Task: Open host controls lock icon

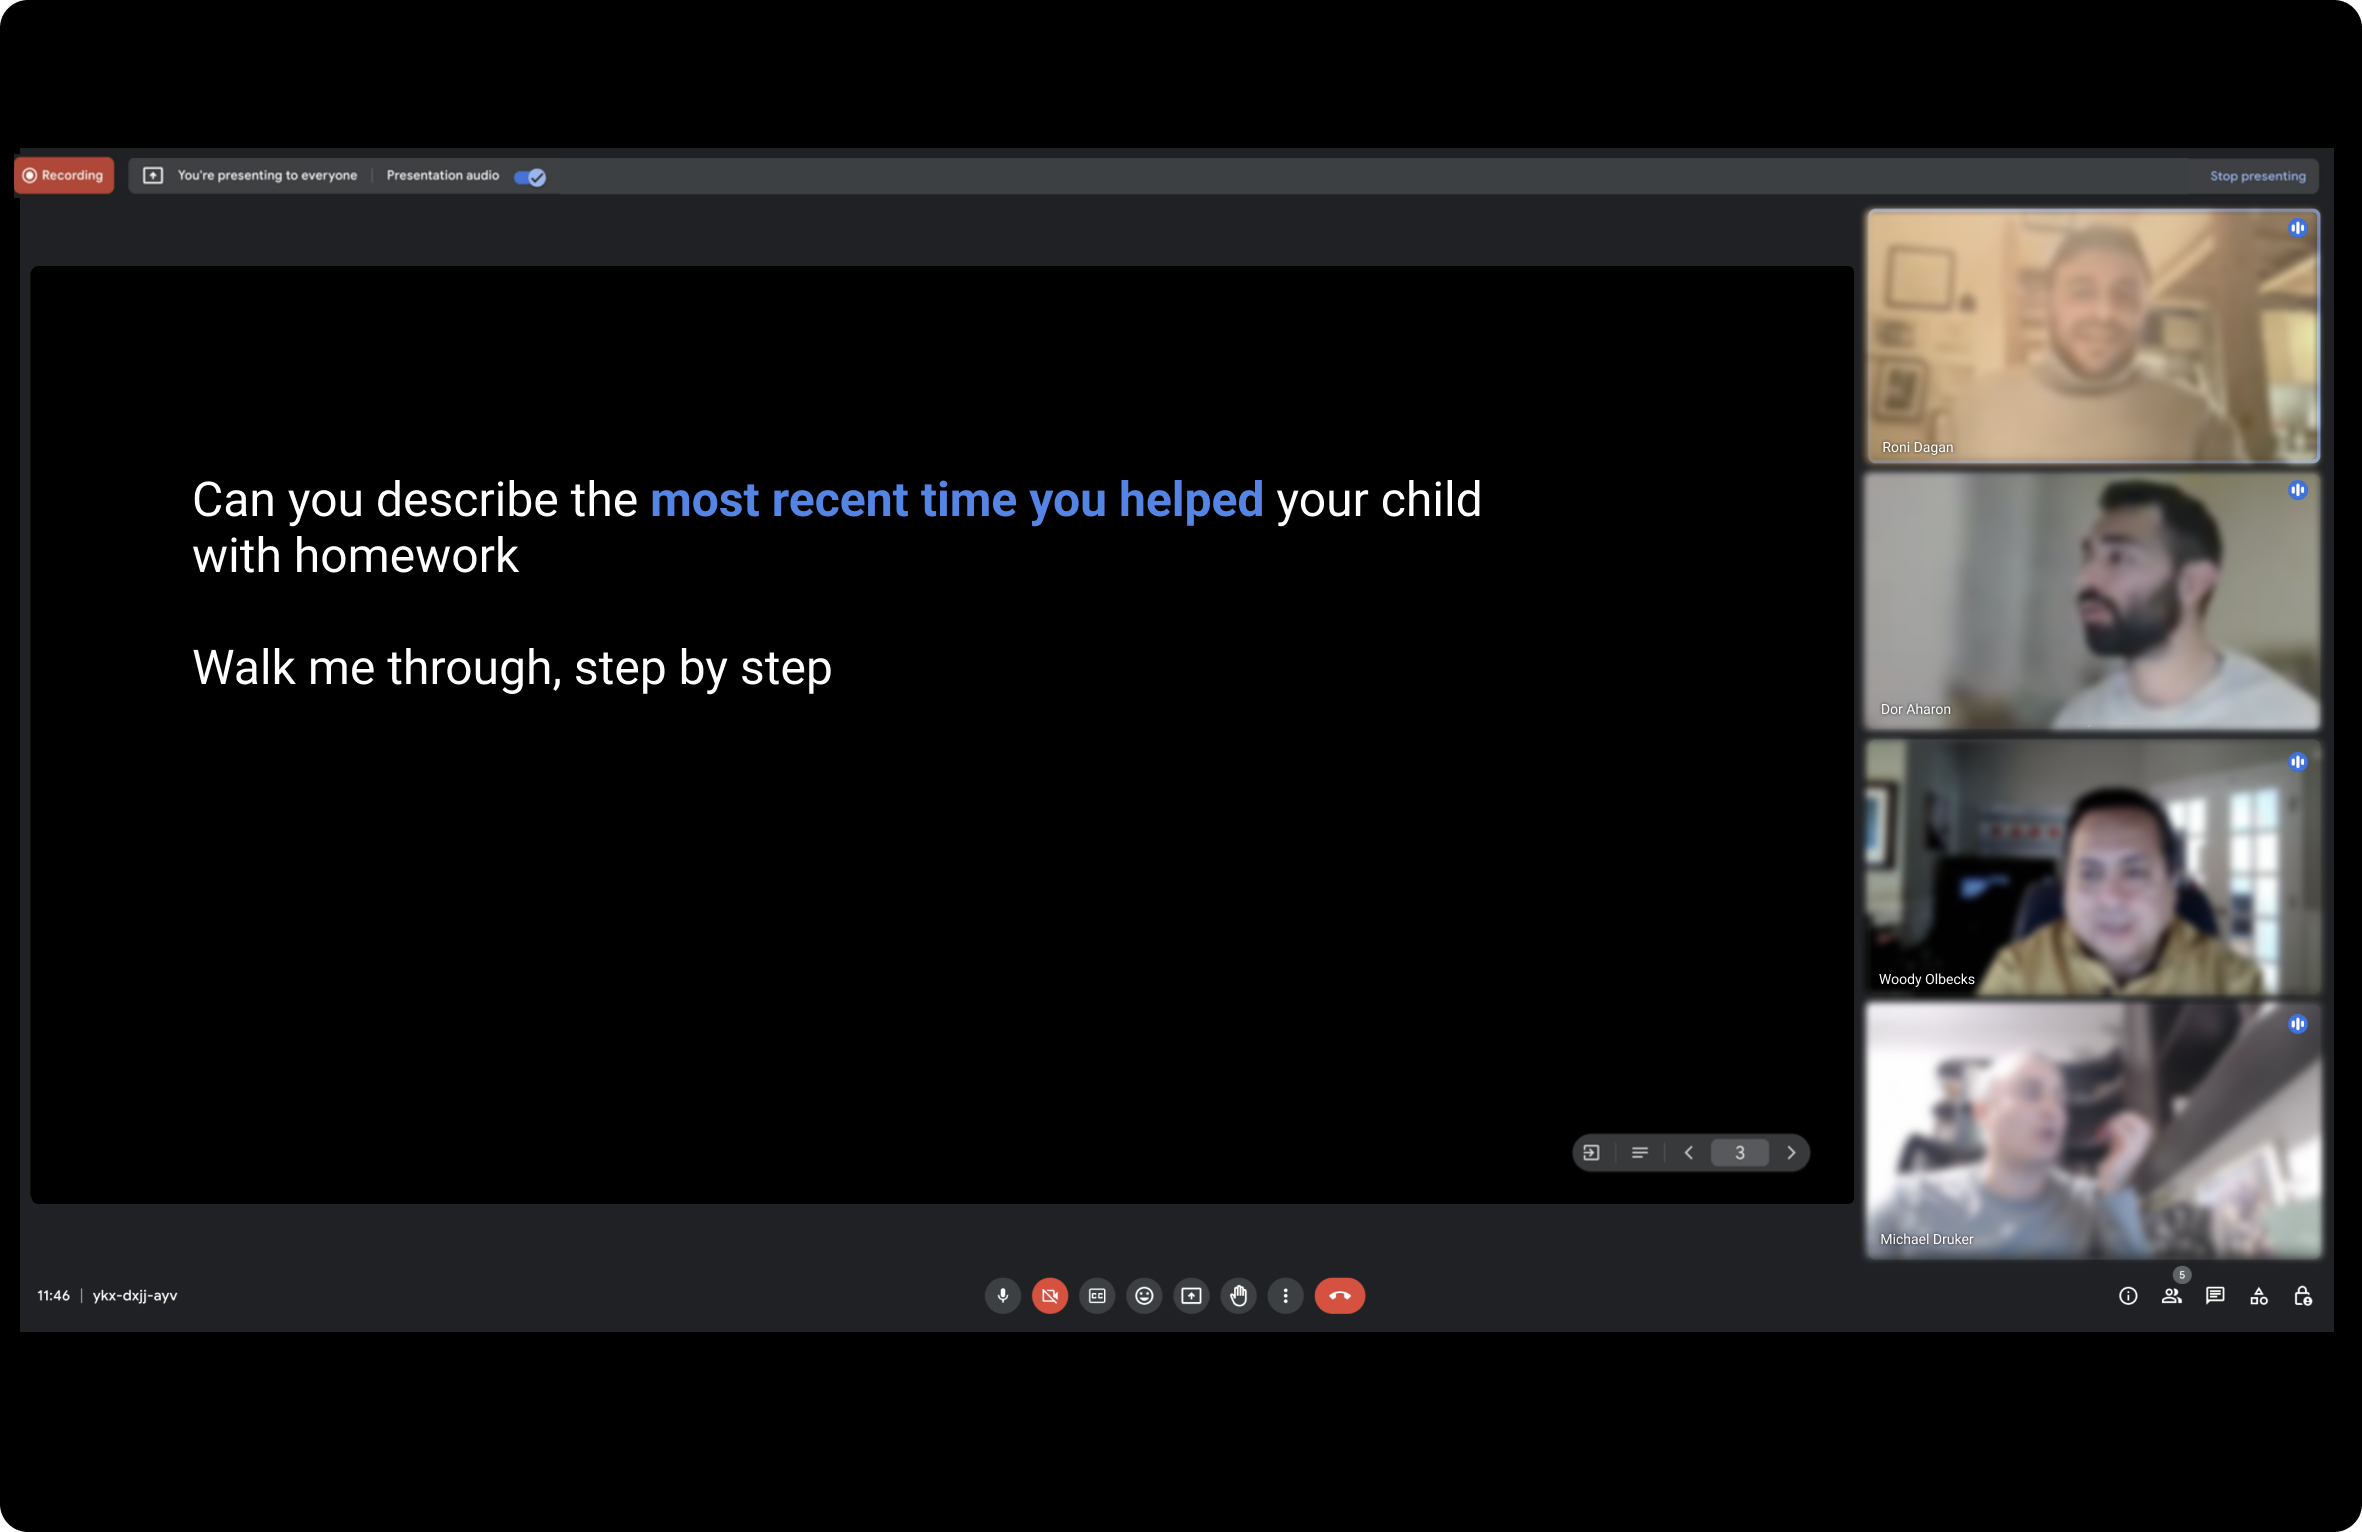Action: [2302, 1296]
